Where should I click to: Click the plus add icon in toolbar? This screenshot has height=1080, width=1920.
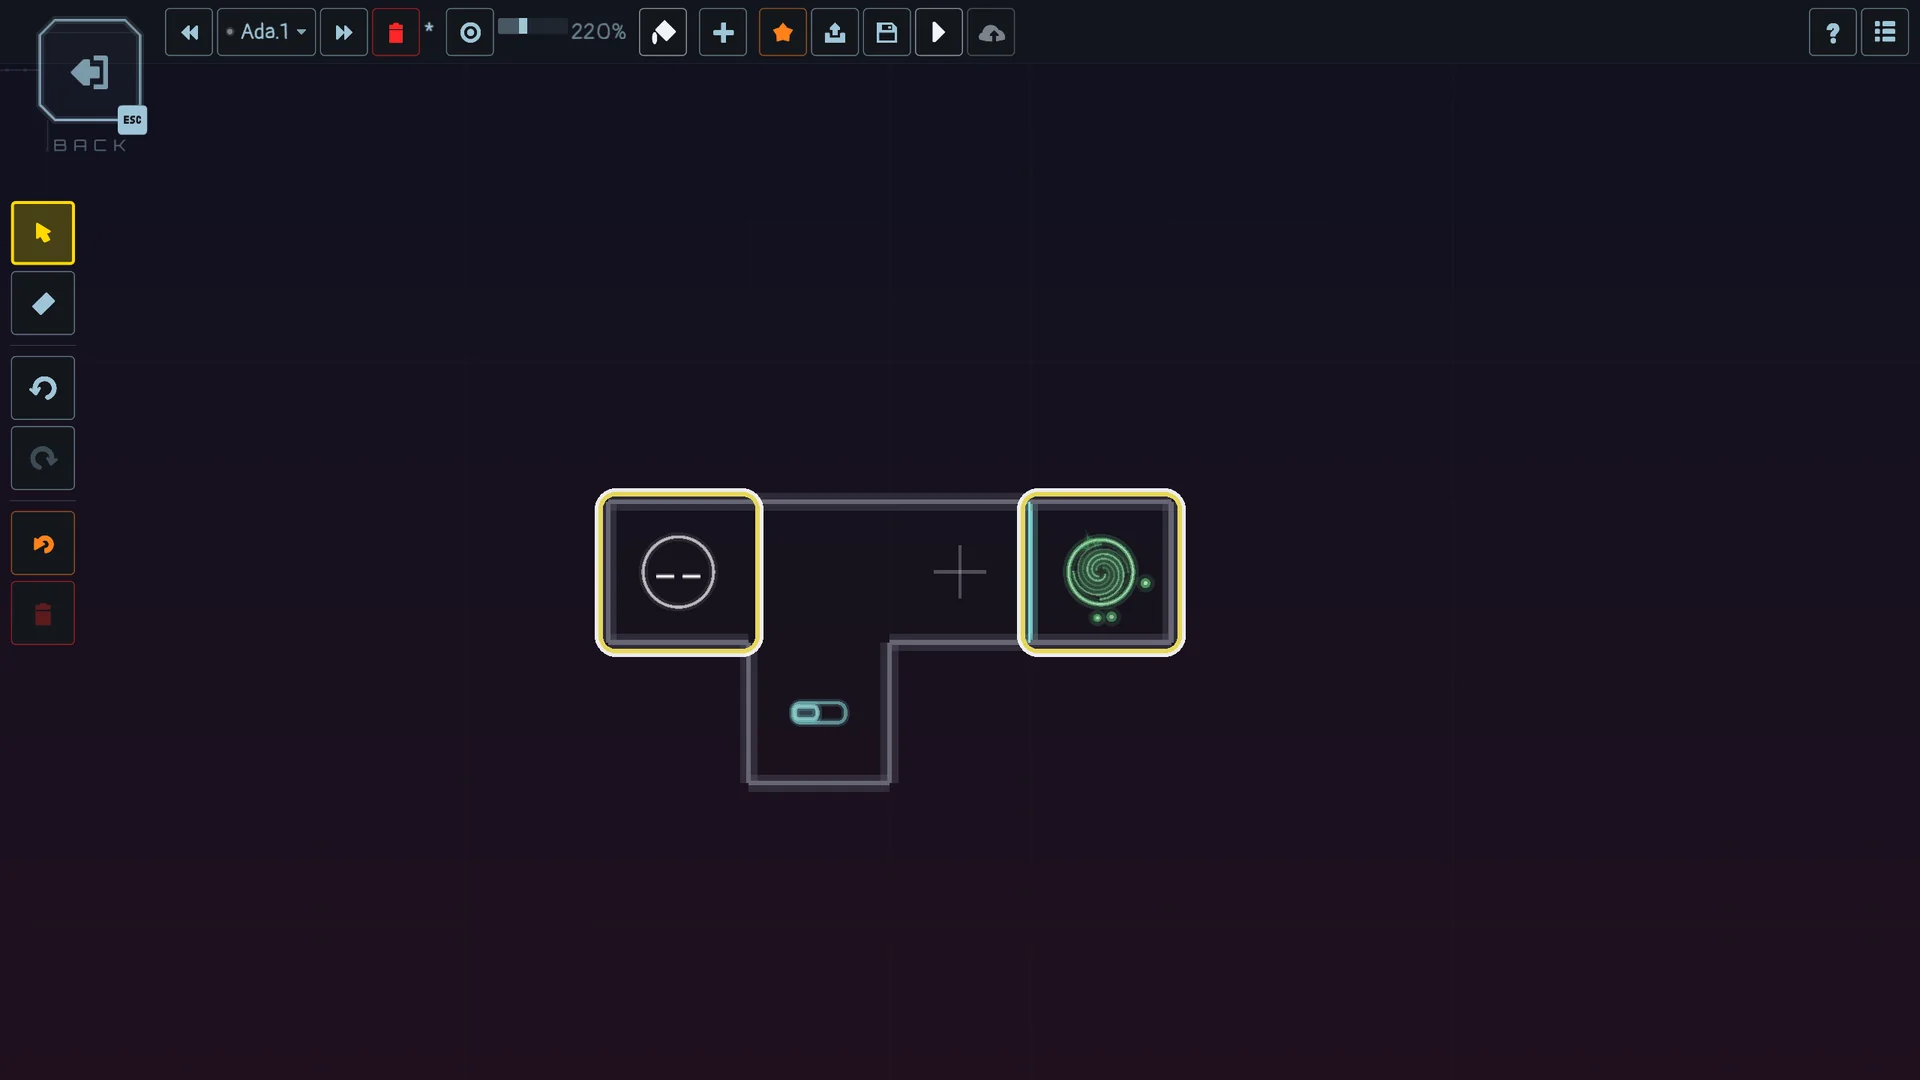click(723, 32)
